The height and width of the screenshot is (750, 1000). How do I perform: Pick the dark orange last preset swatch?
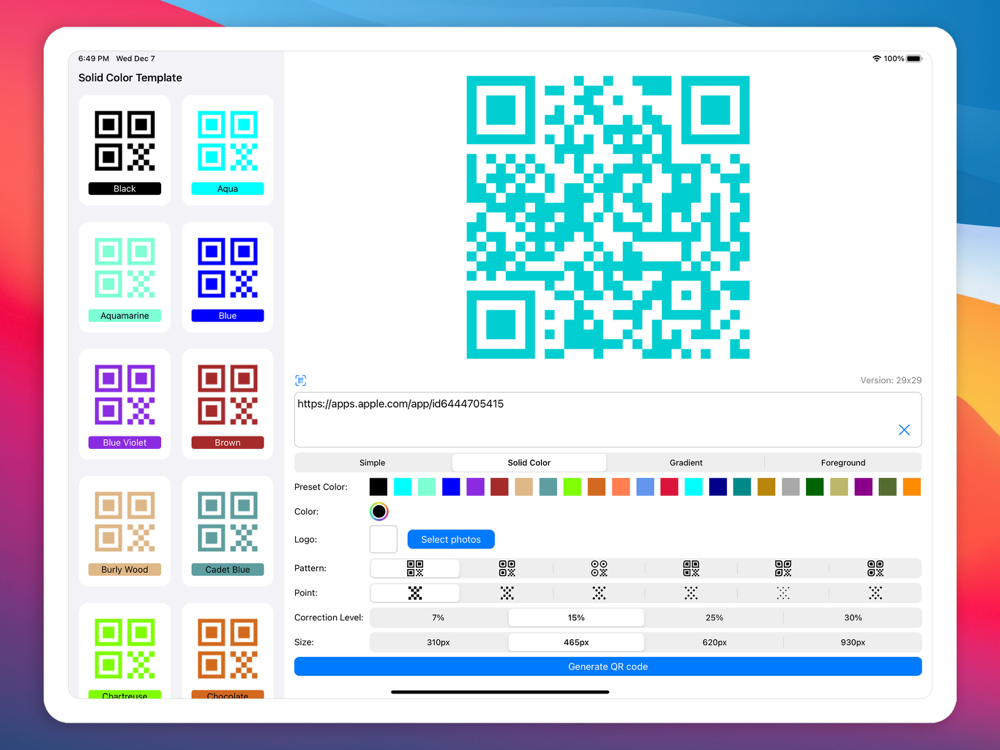911,487
